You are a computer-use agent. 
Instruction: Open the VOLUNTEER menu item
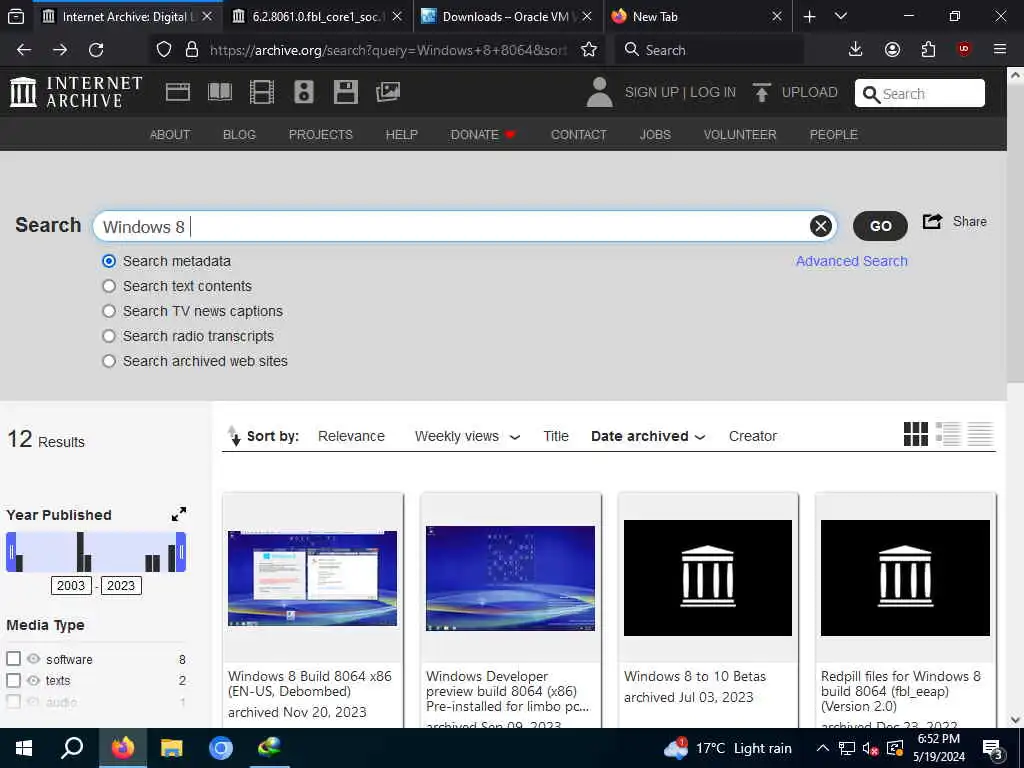coord(740,135)
